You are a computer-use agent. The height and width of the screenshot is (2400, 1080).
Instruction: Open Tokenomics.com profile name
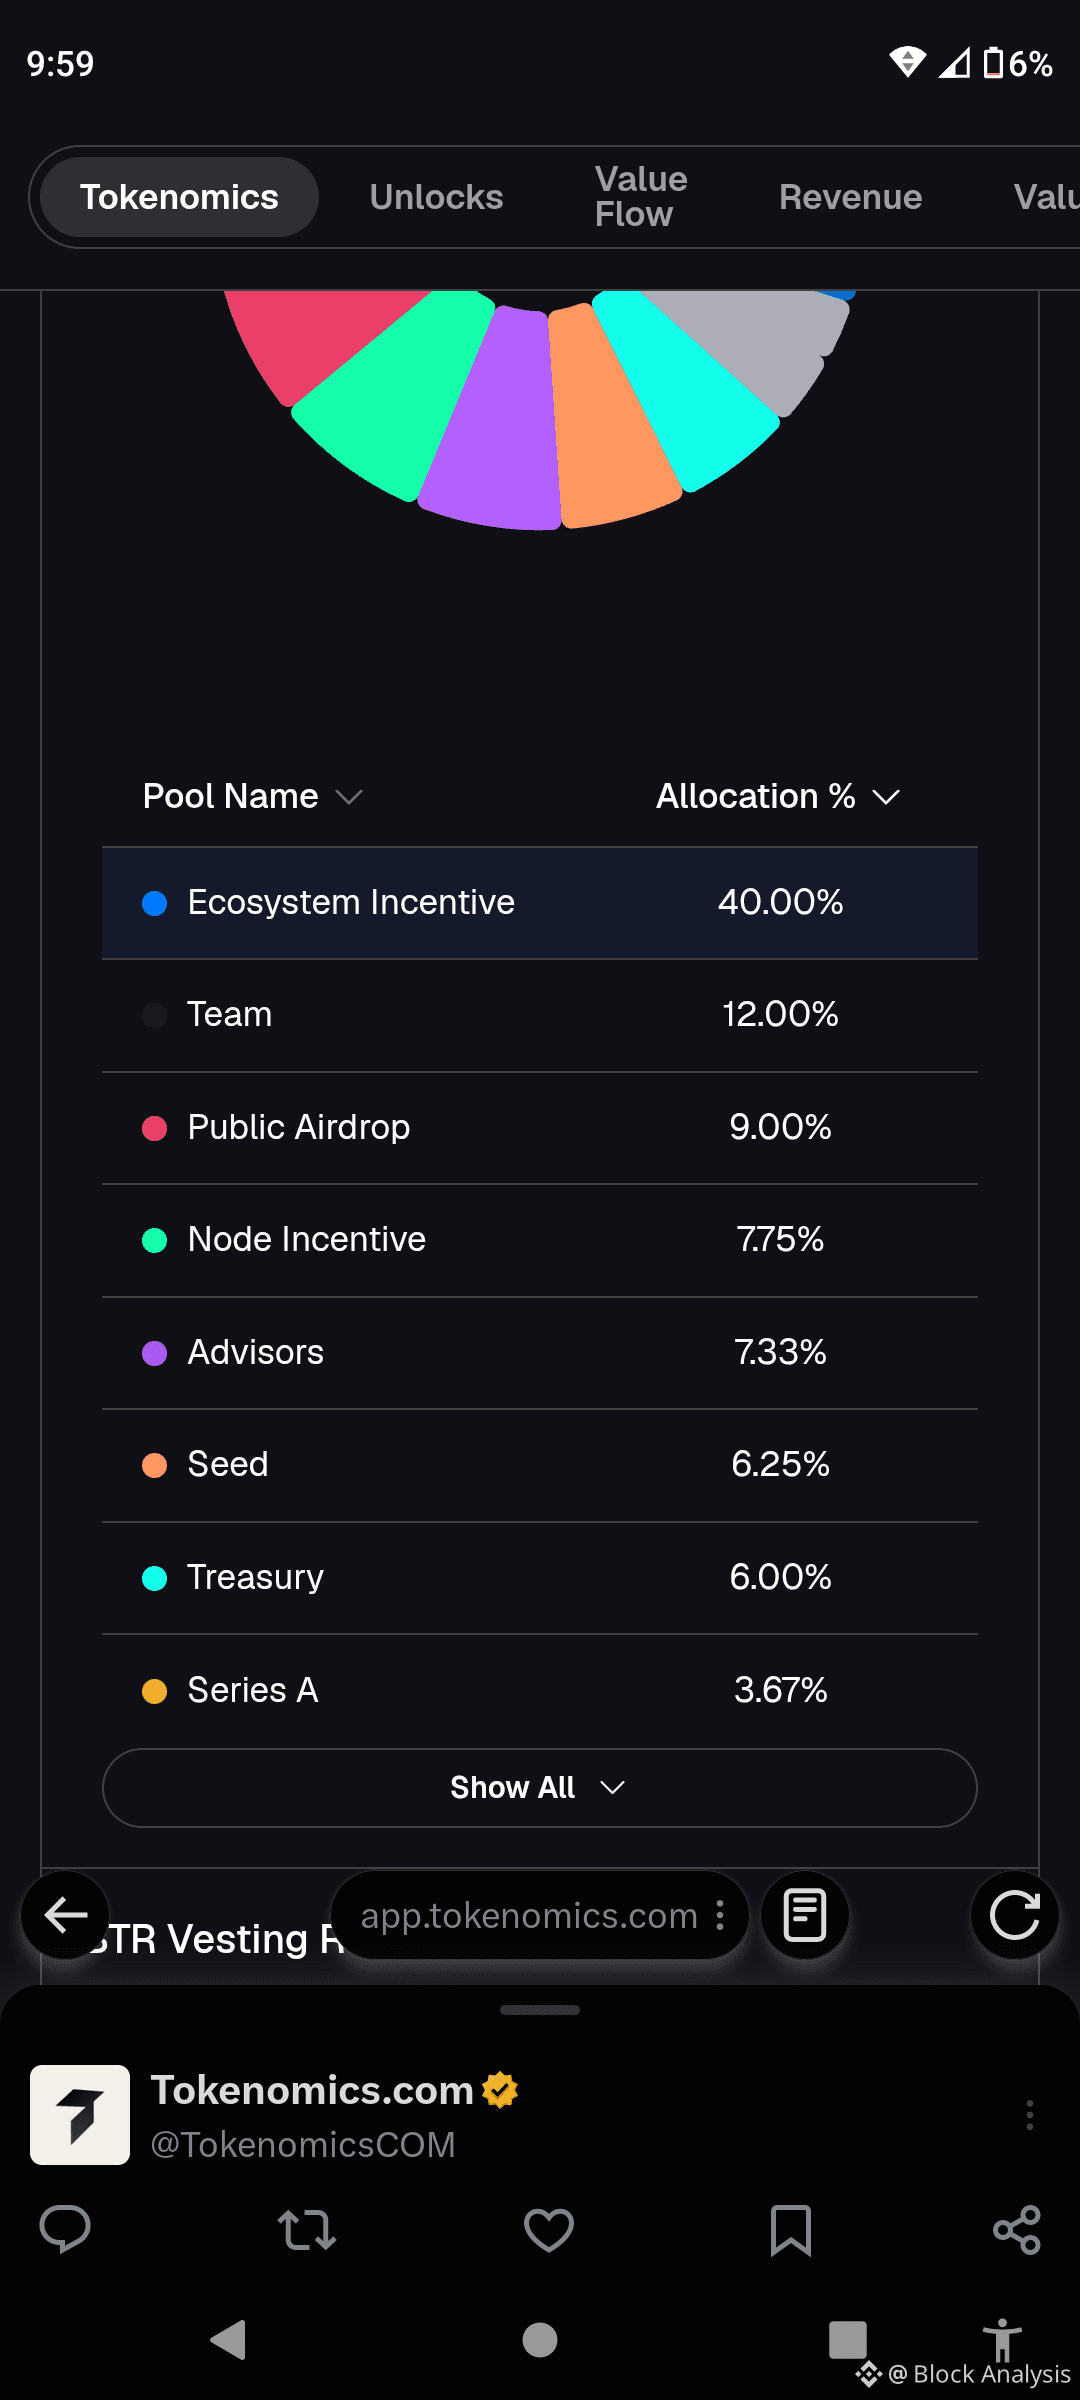tap(312, 2090)
